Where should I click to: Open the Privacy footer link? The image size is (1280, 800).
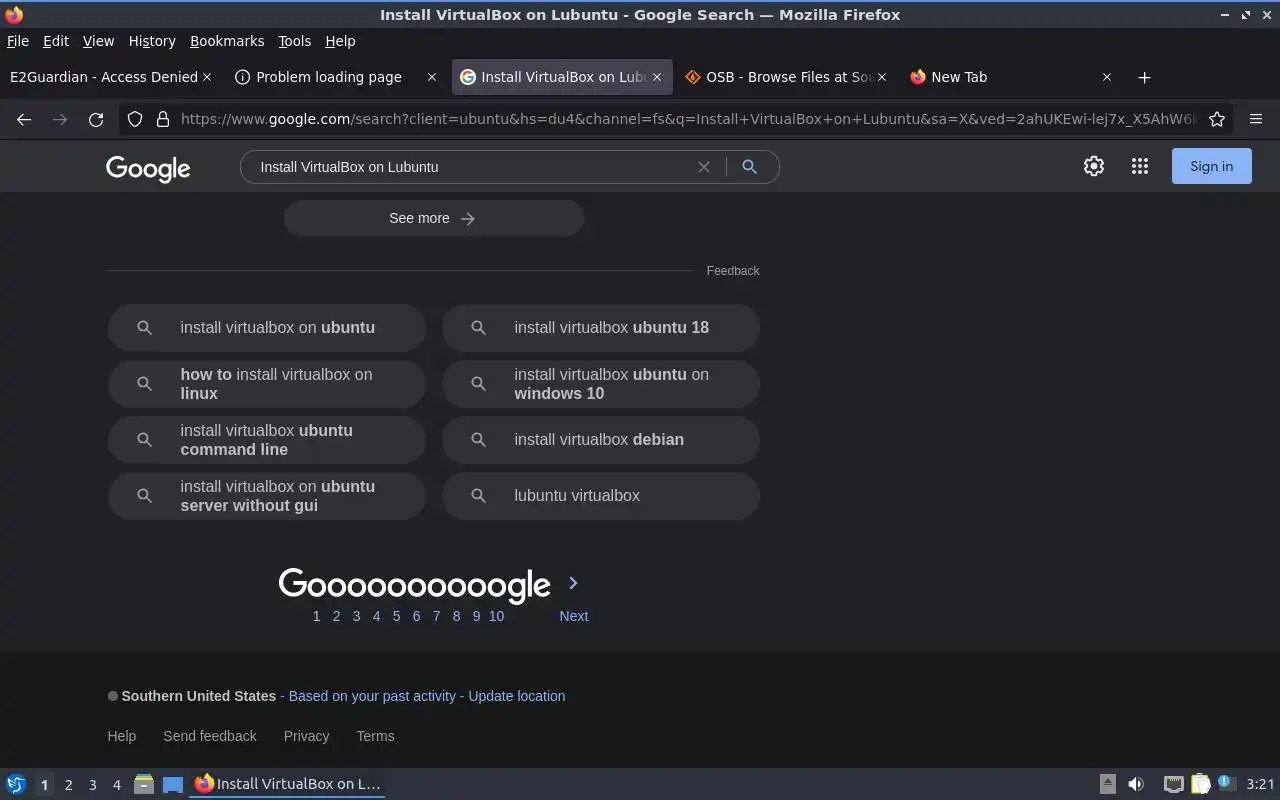pyautogui.click(x=306, y=736)
